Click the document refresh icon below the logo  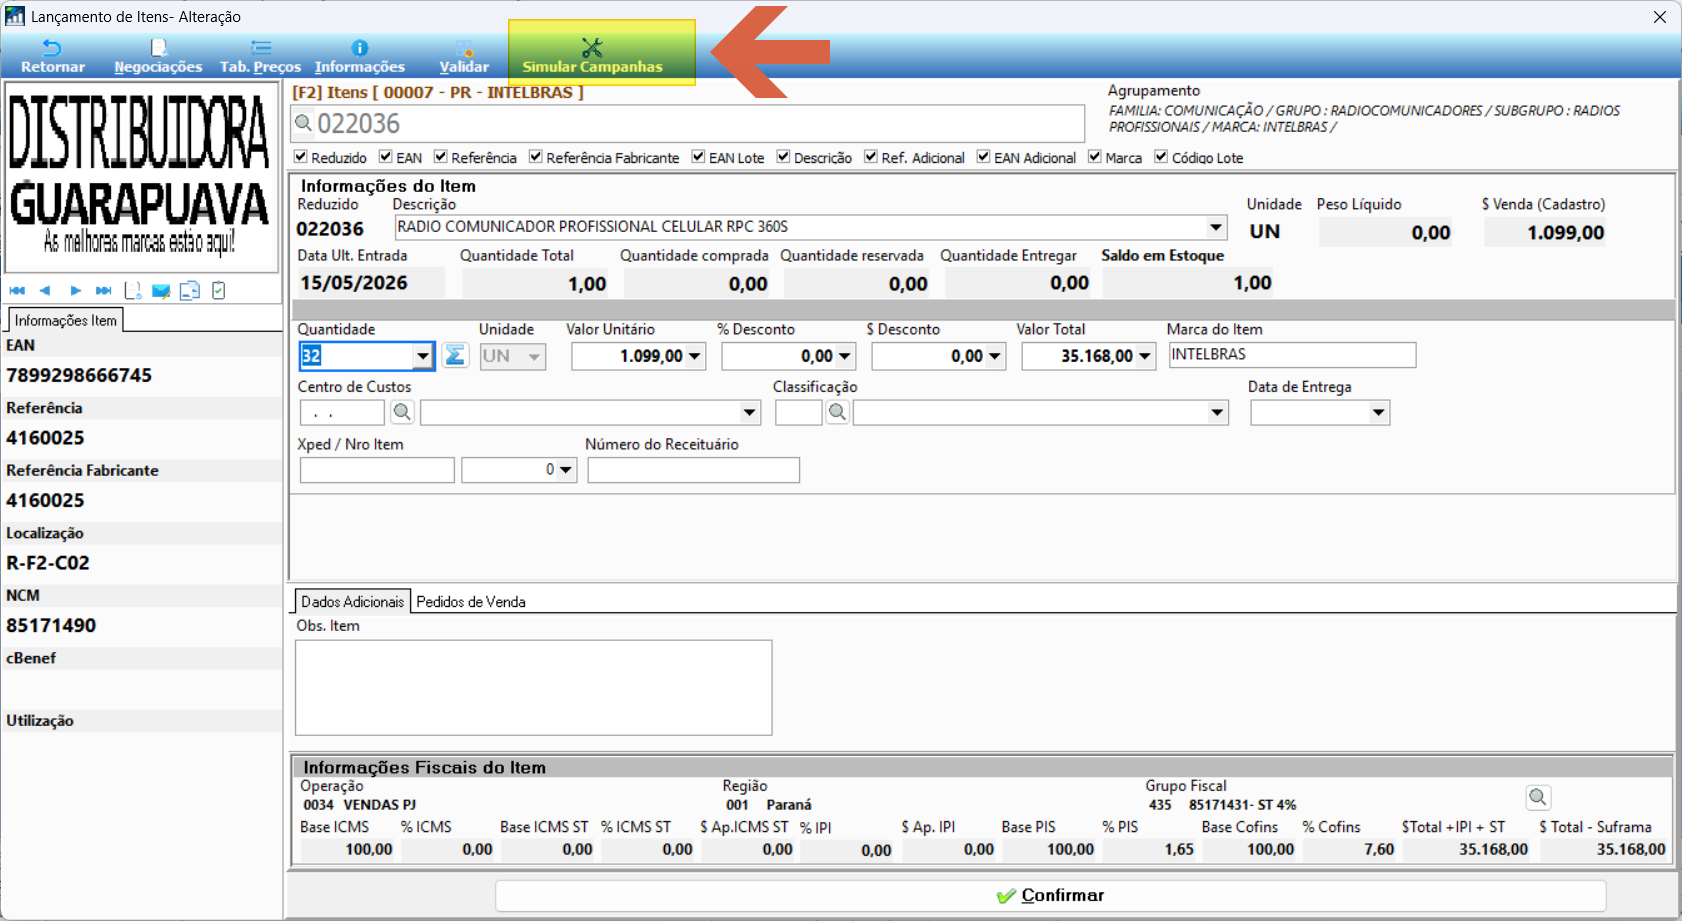pos(132,290)
